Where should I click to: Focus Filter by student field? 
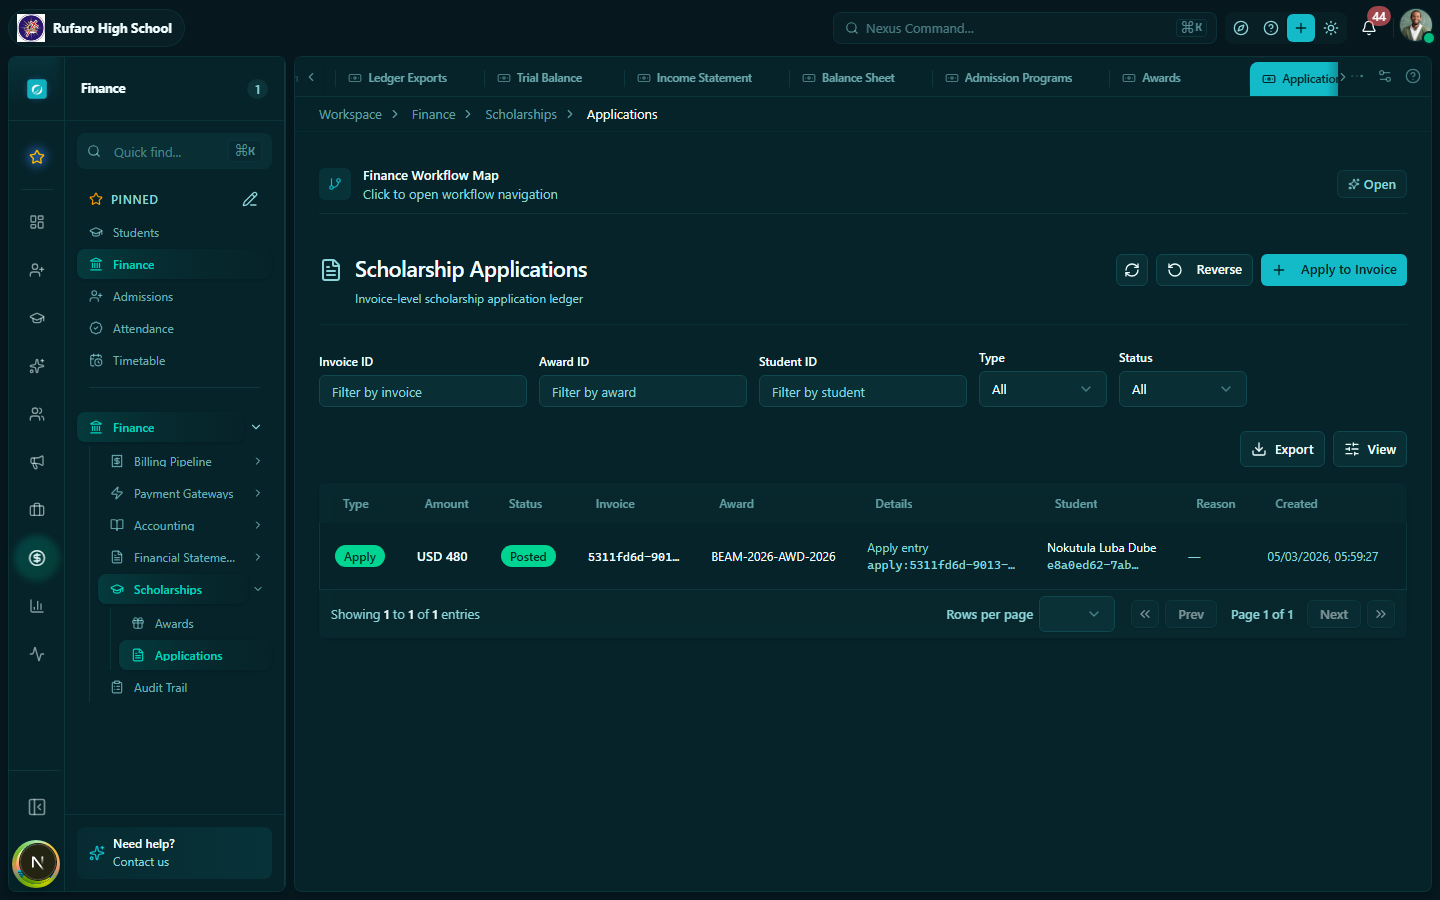(863, 391)
